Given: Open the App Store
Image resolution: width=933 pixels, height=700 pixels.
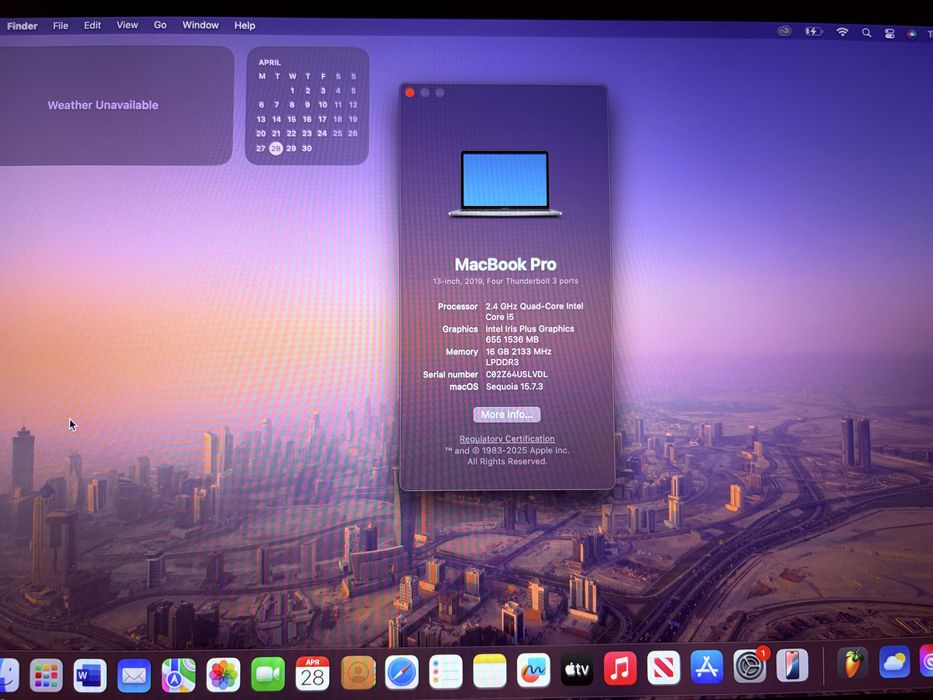Looking at the screenshot, I should (706, 666).
